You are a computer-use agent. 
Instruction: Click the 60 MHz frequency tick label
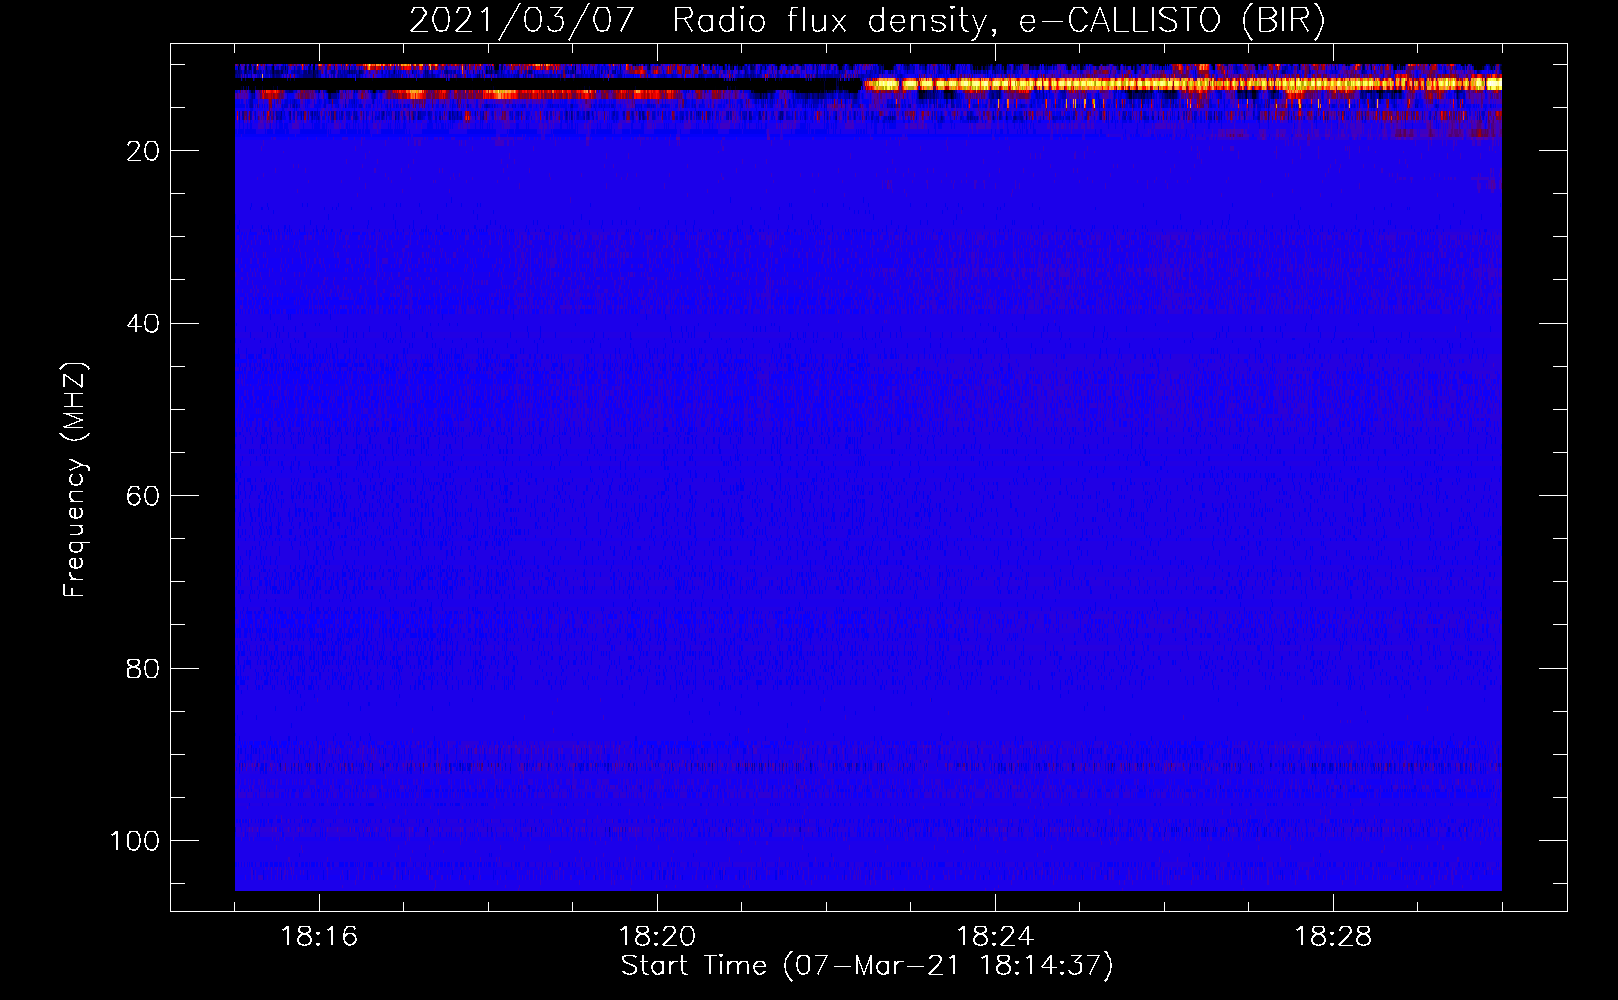[143, 496]
